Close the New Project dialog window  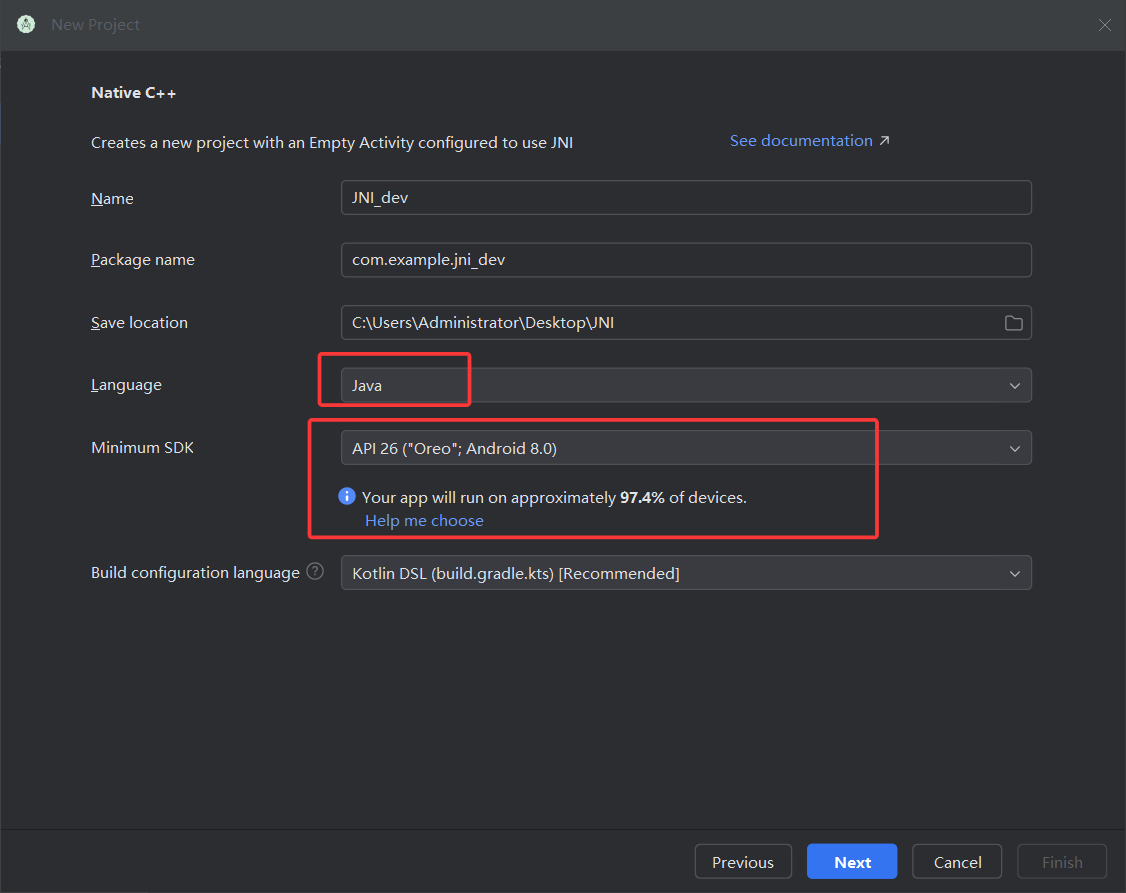(x=1104, y=25)
